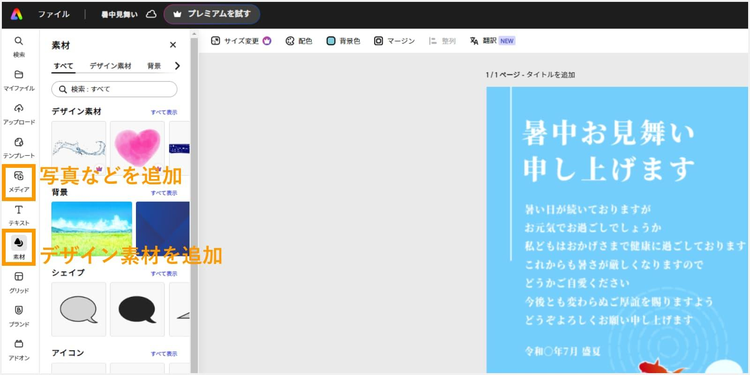Open the グリッド sidebar icon
The width and height of the screenshot is (750, 375).
pos(19,283)
